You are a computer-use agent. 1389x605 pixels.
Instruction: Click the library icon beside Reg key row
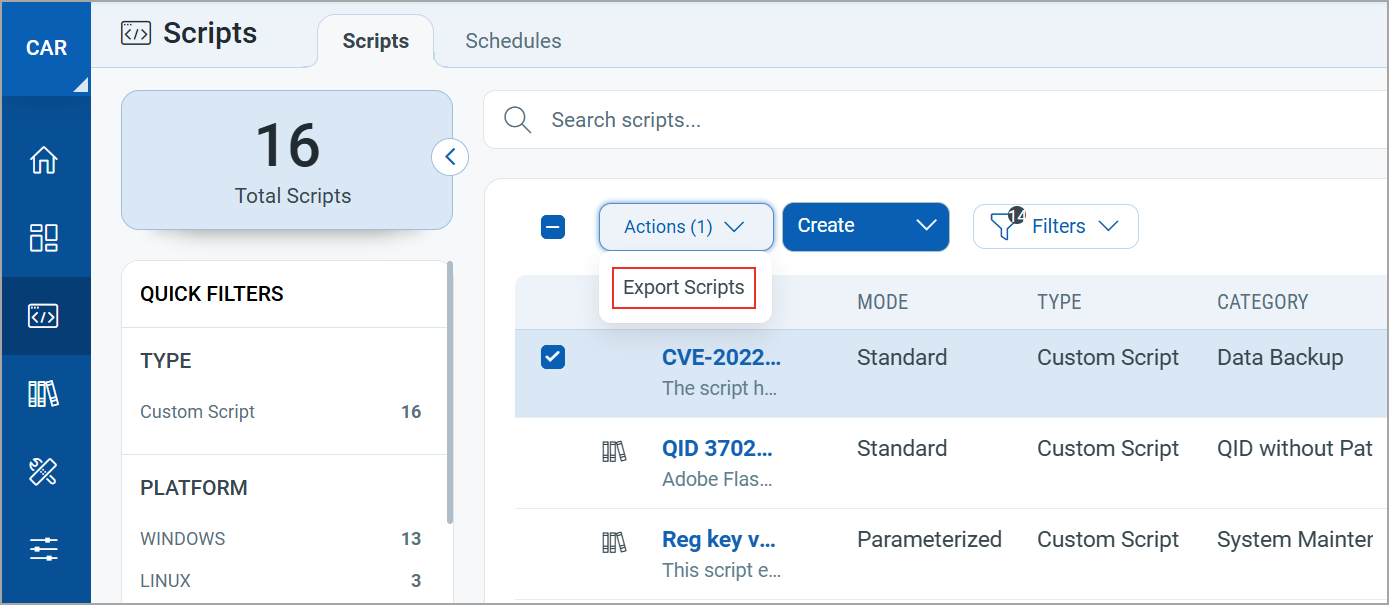614,543
